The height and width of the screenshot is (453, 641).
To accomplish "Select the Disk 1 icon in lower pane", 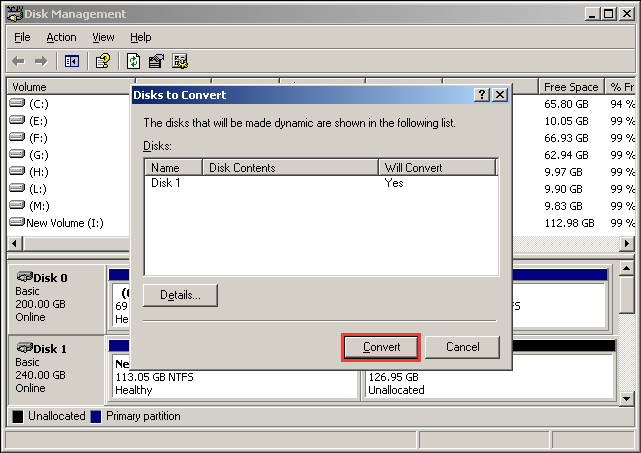I will coord(25,348).
